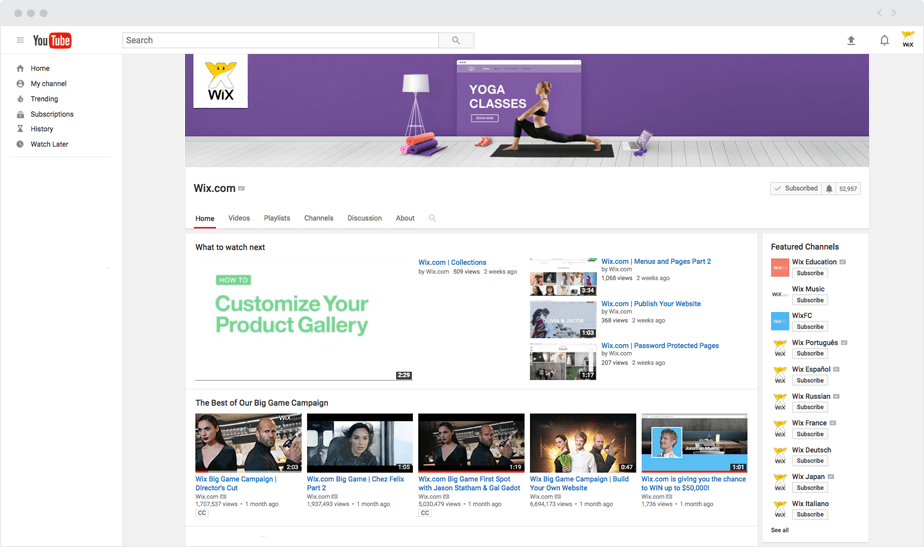Click the Wix Deutsch channel icon
Viewport: 924px width, 547px height.
point(780,456)
